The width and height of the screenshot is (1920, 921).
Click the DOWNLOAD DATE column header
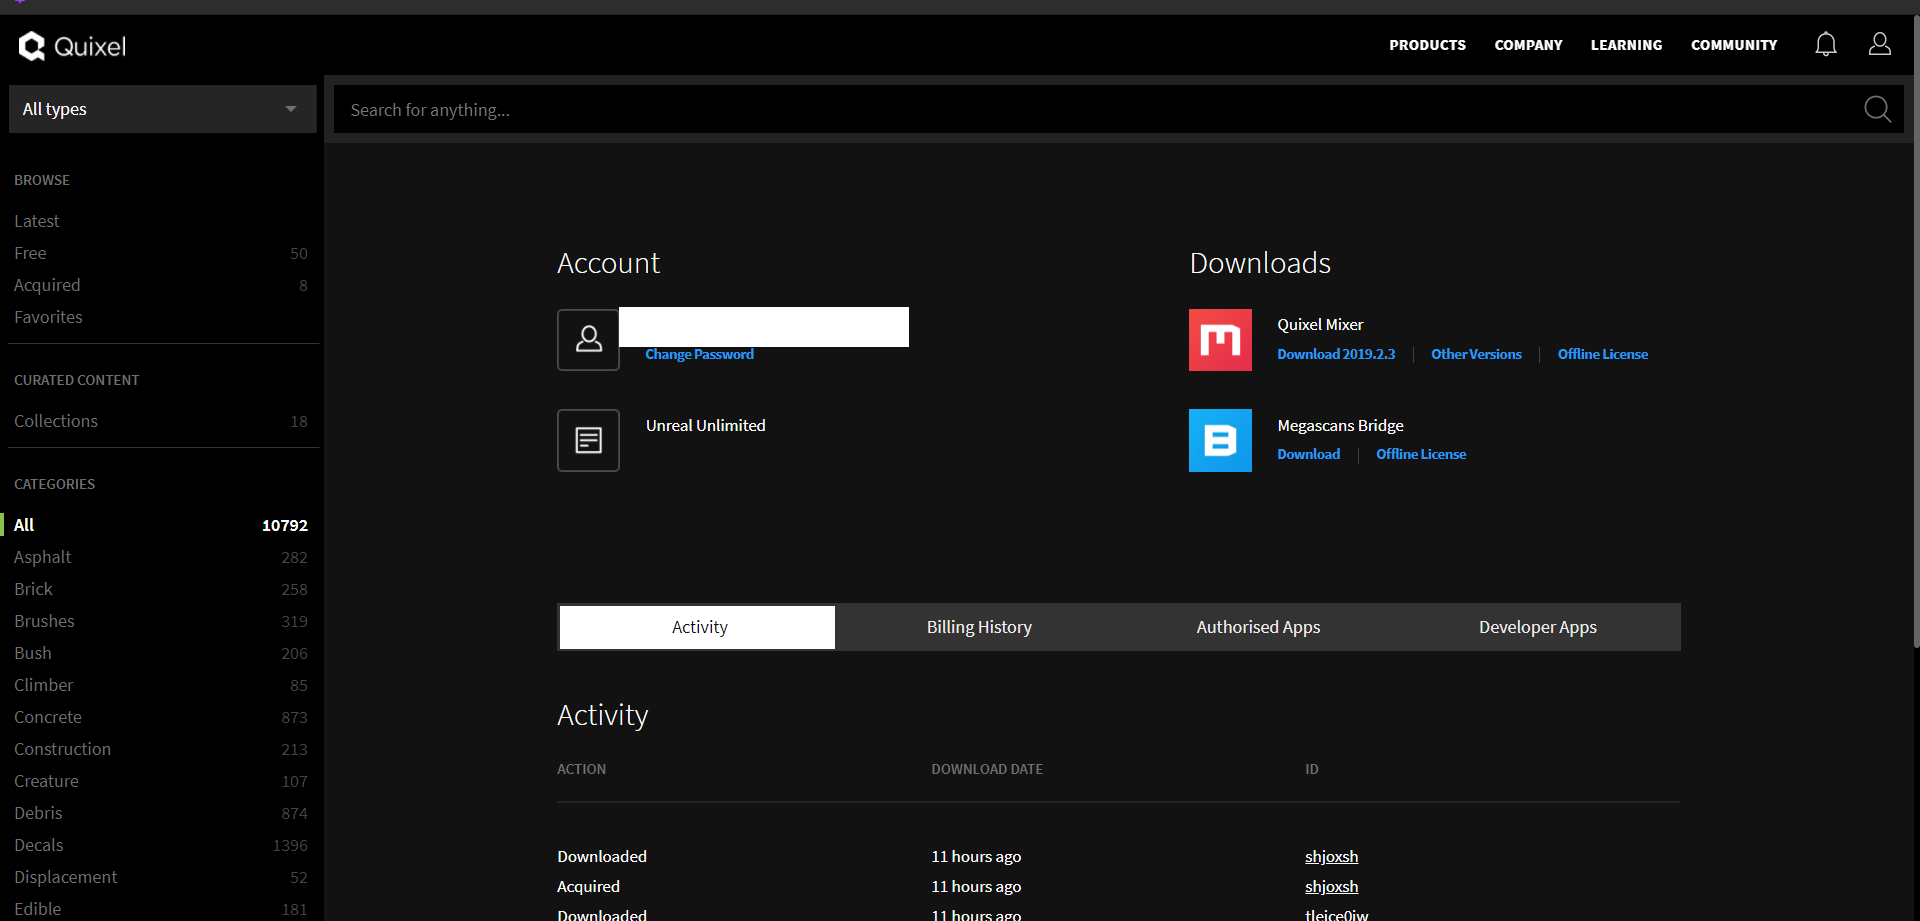point(987,769)
